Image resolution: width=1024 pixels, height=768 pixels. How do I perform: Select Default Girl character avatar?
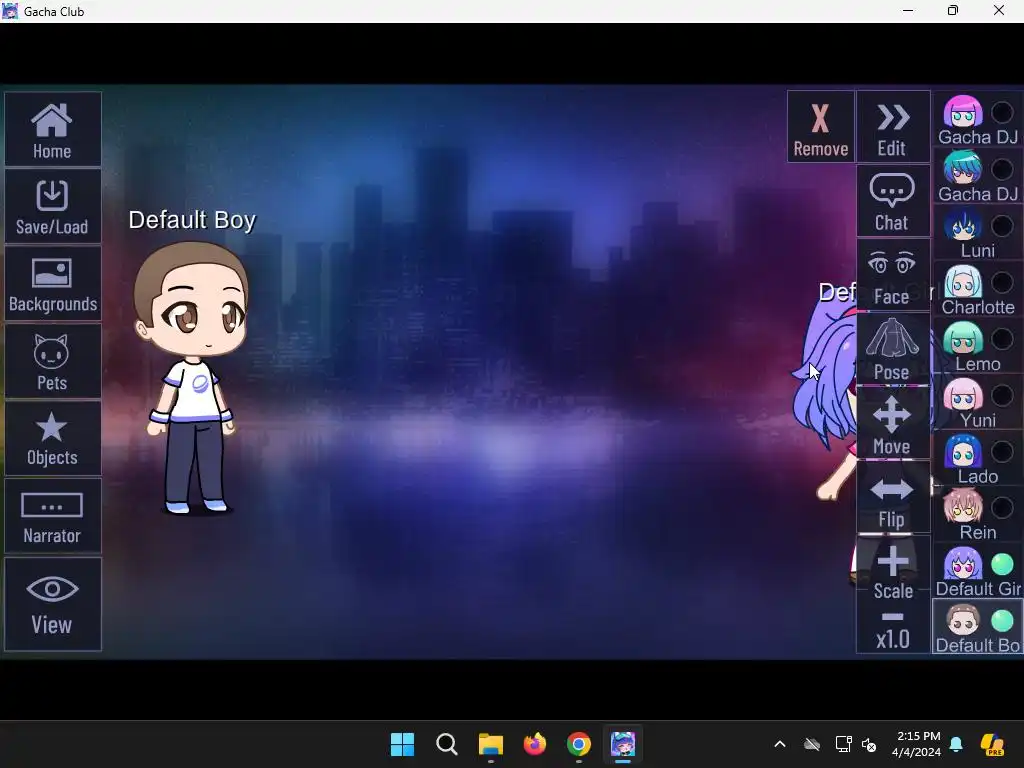click(x=963, y=564)
